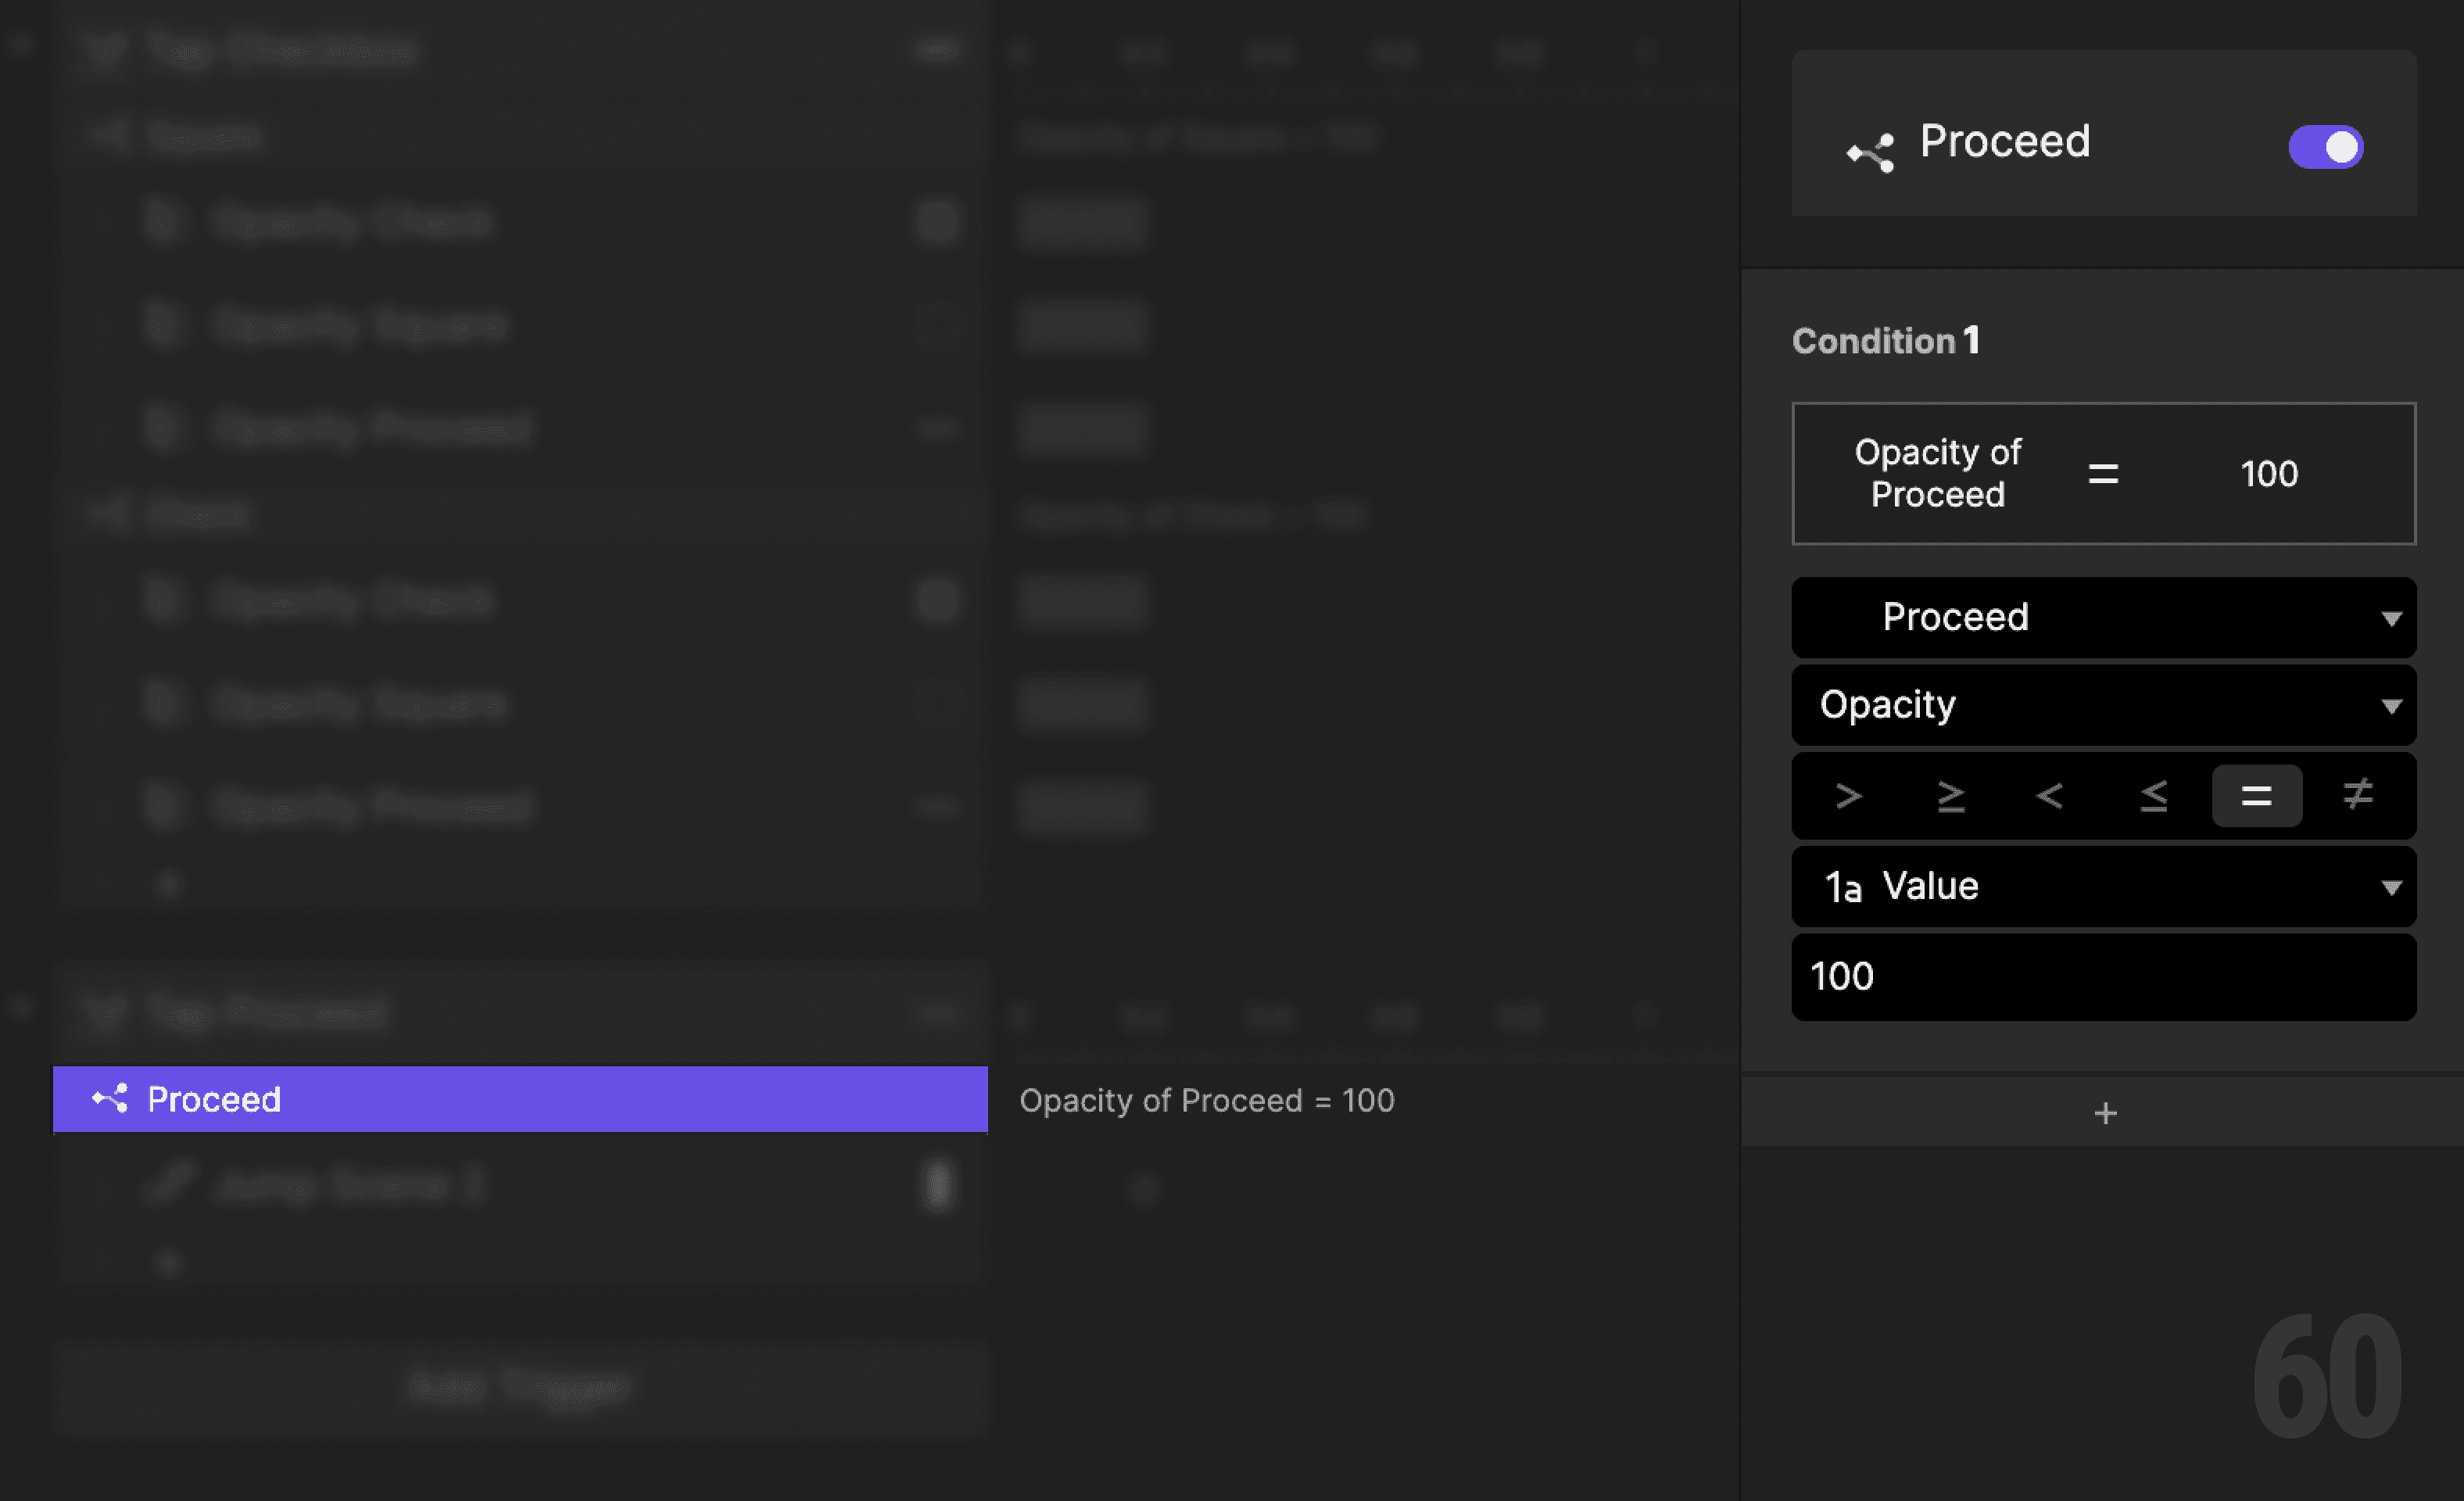The image size is (2464, 1501).
Task: Click the plus icon to add another condition
Action: [x=2105, y=1112]
